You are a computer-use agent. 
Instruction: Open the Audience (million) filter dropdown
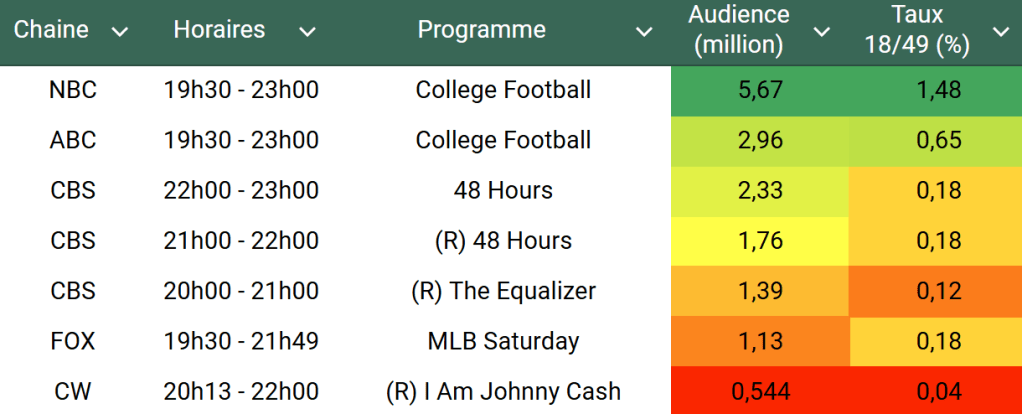click(822, 32)
